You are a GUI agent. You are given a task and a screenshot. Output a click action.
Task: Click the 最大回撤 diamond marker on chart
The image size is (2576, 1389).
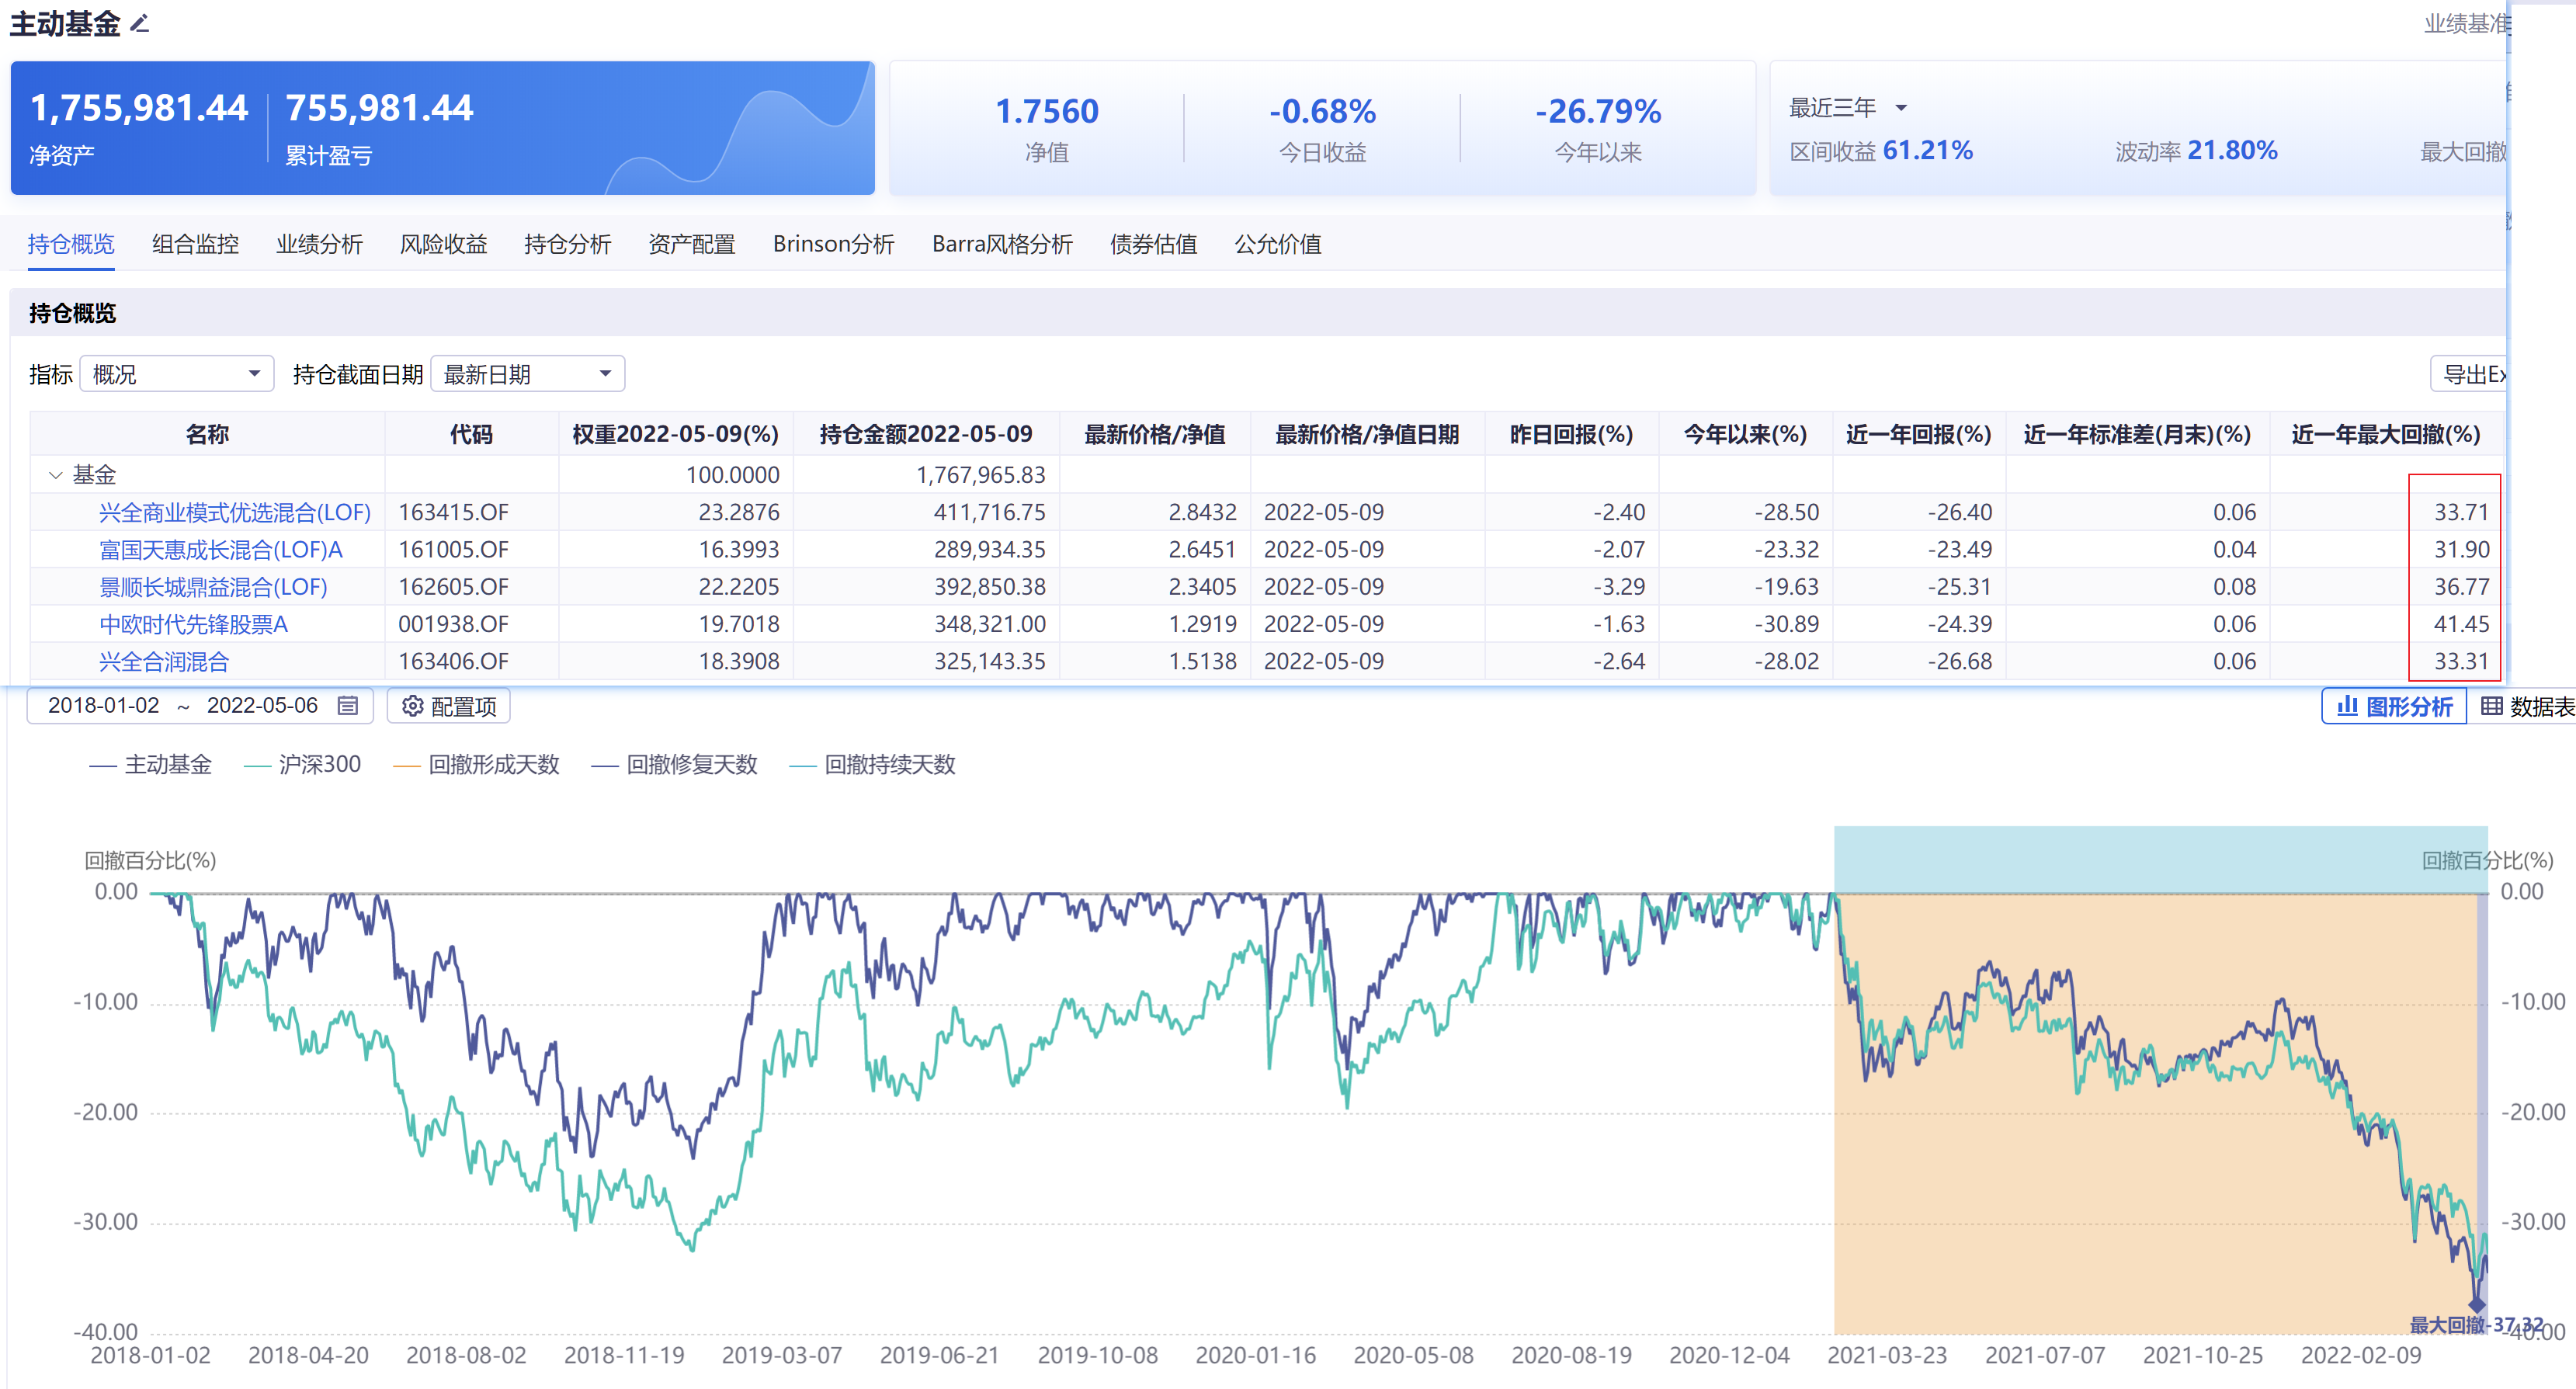[x=2477, y=1304]
